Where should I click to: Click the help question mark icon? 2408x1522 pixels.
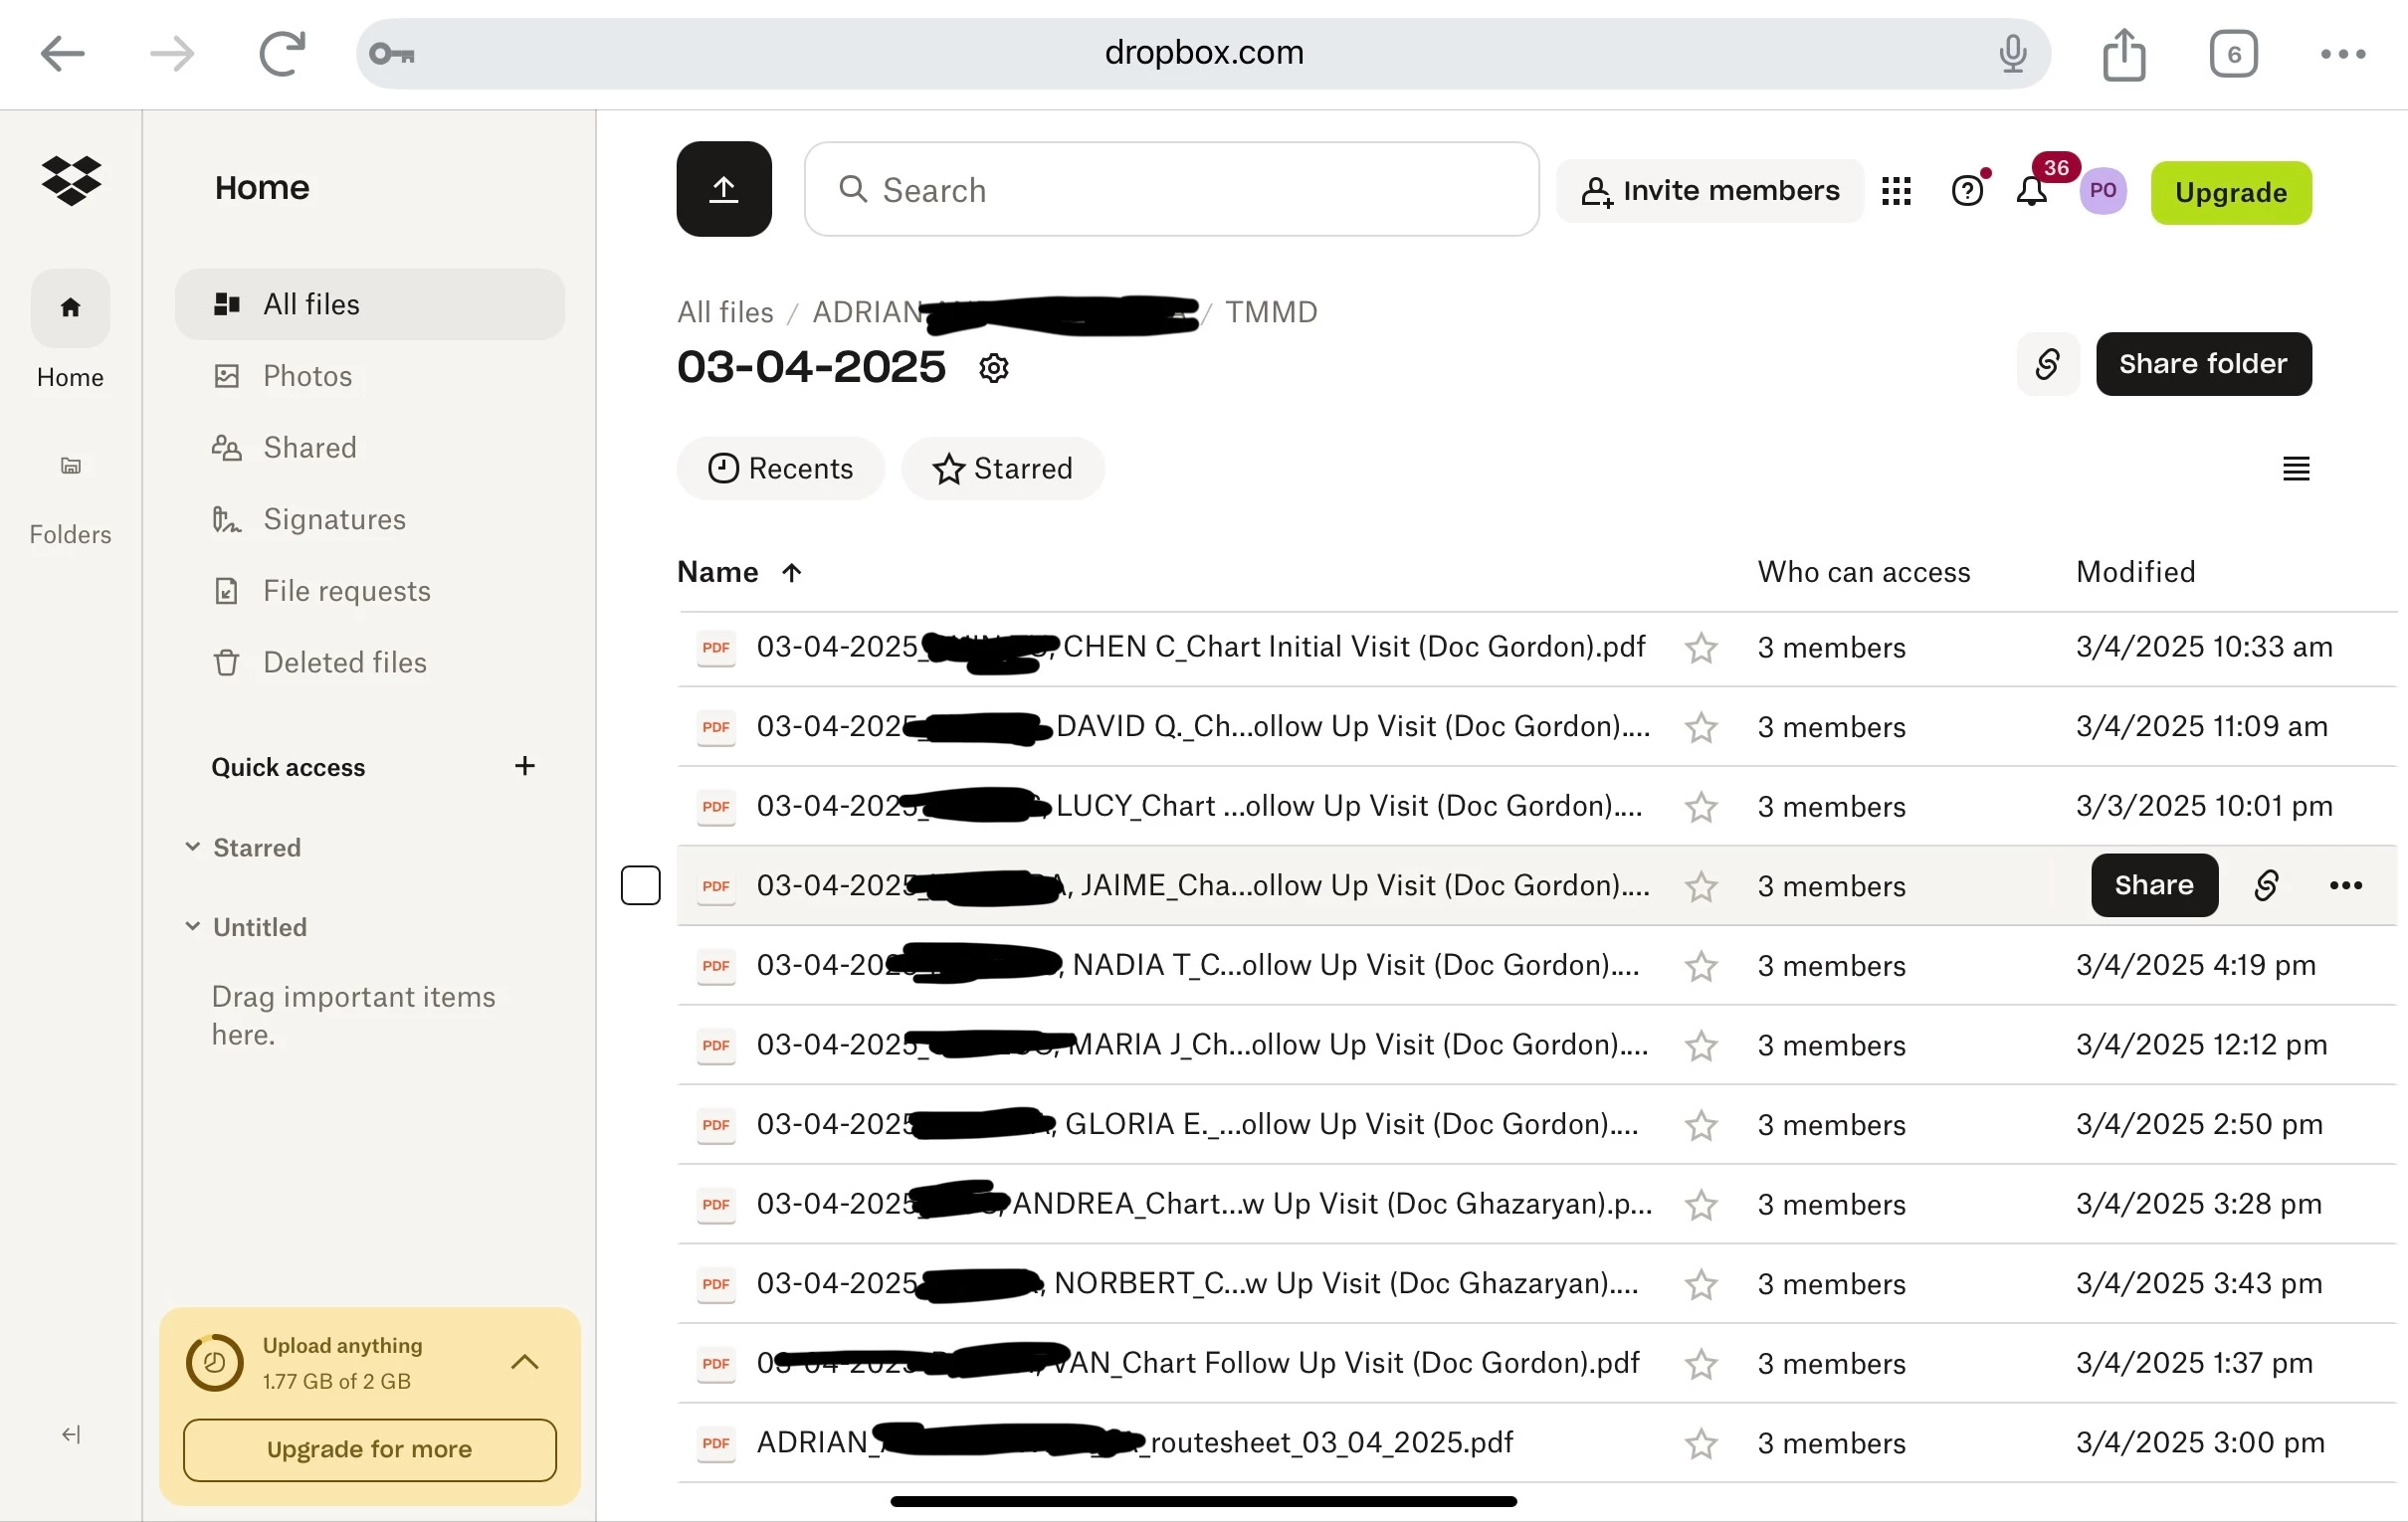[1966, 191]
